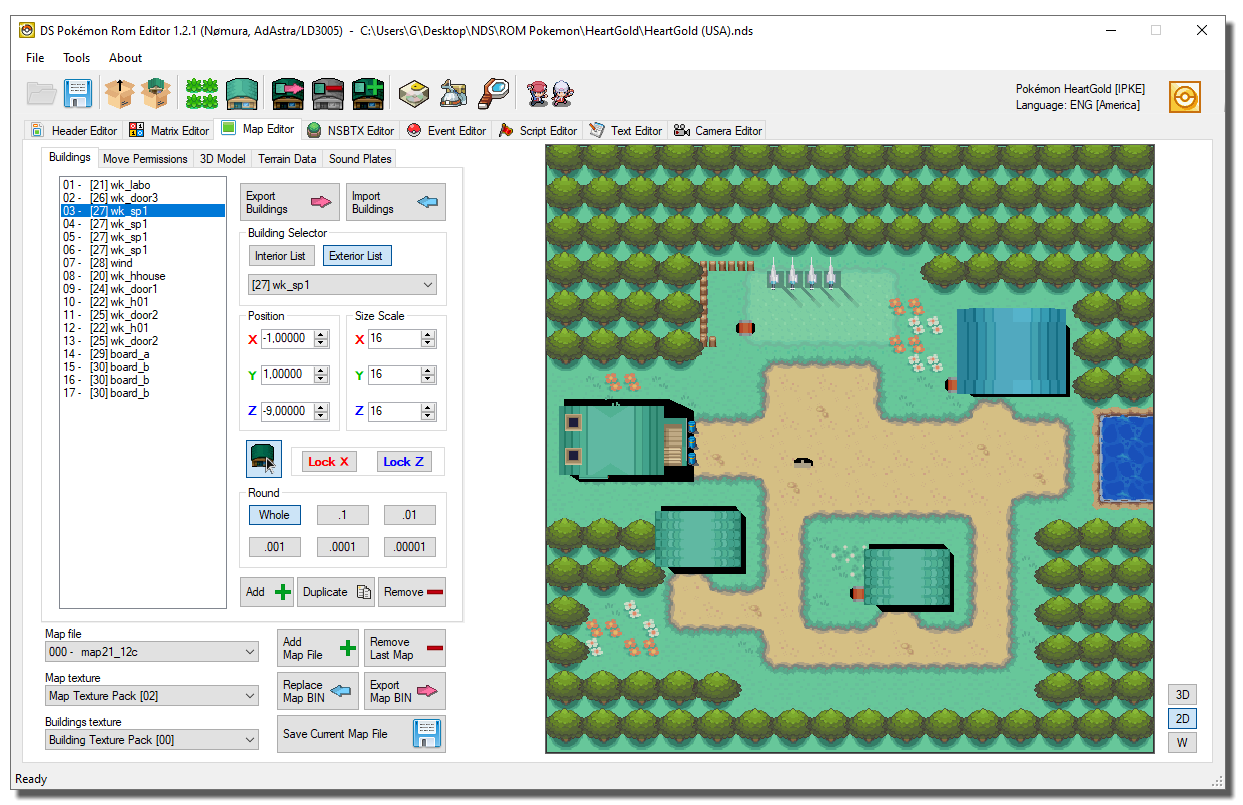Image resolution: width=1243 pixels, height=805 pixels.
Task: Click the Position X value field
Action: coord(287,339)
